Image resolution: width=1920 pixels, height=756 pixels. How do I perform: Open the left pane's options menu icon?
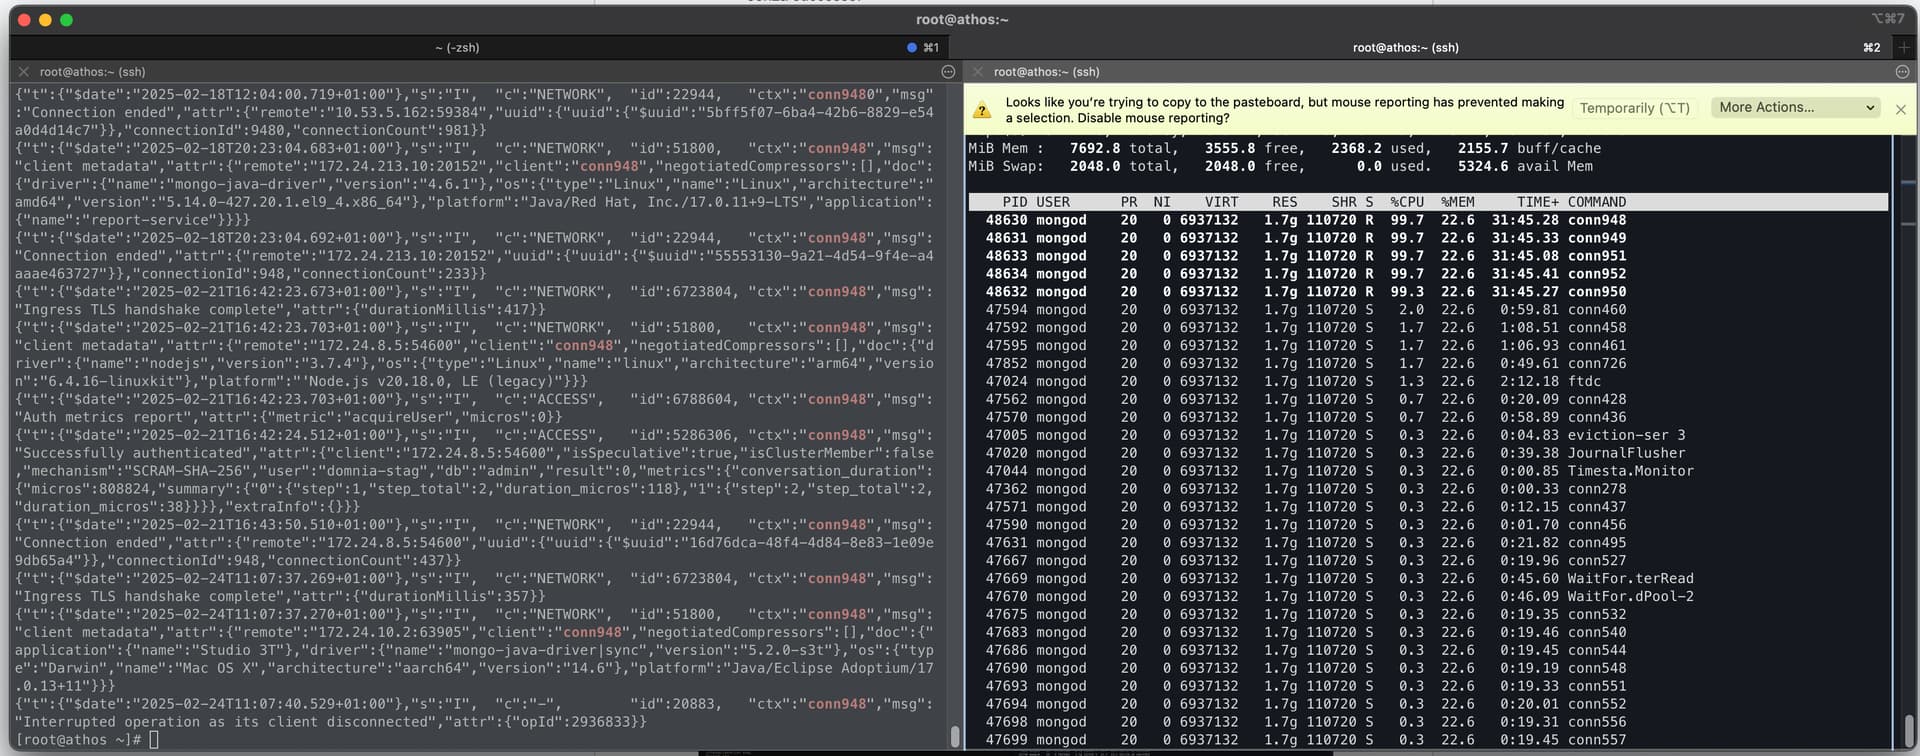click(948, 72)
